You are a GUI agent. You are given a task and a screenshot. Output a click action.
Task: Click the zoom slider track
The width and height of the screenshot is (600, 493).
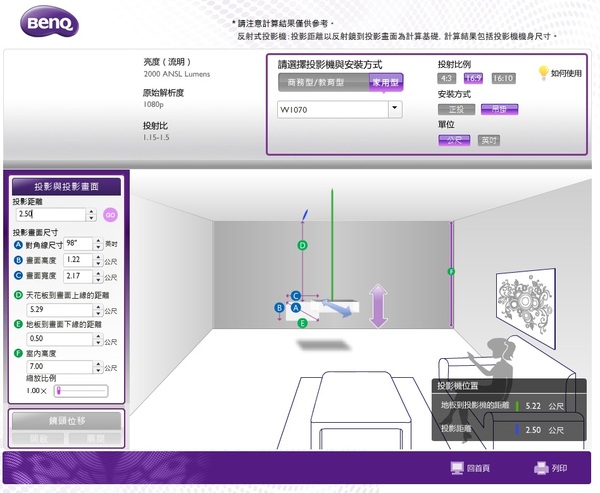81,391
